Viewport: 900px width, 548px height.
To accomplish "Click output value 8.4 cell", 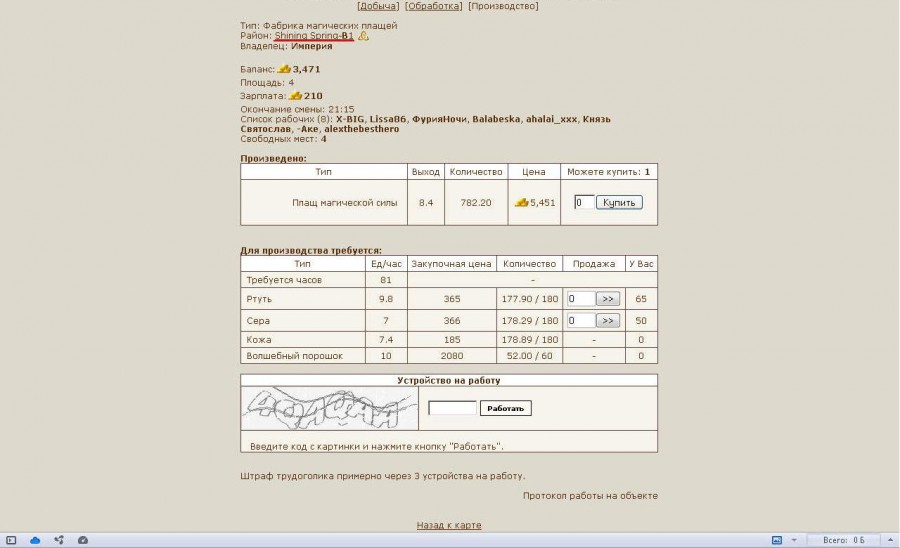I will coord(426,202).
